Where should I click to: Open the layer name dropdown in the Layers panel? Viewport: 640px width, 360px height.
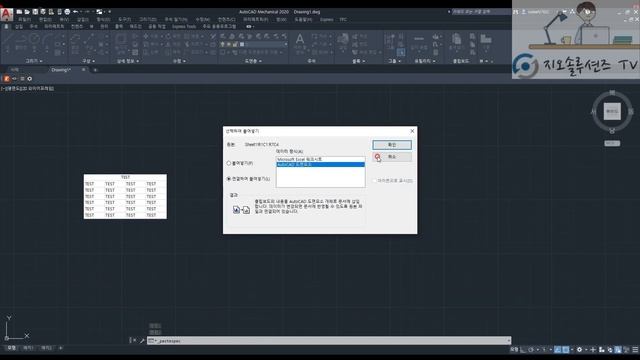tap(285, 44)
